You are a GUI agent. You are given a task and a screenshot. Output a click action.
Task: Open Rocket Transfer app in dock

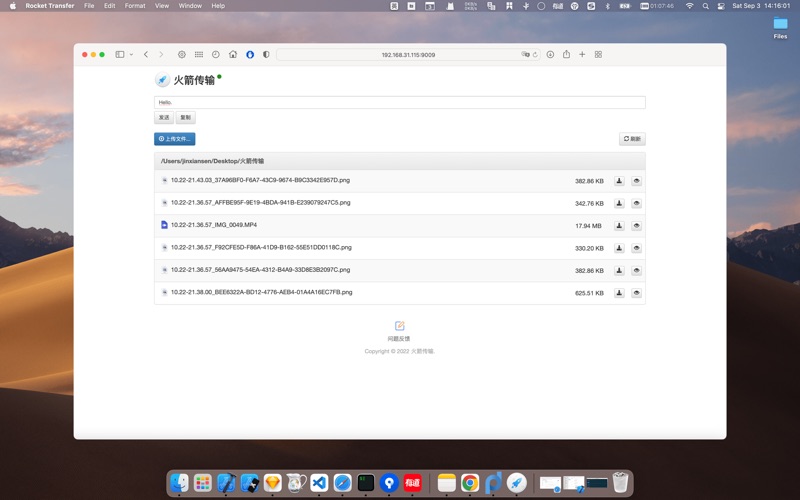[x=516, y=482]
